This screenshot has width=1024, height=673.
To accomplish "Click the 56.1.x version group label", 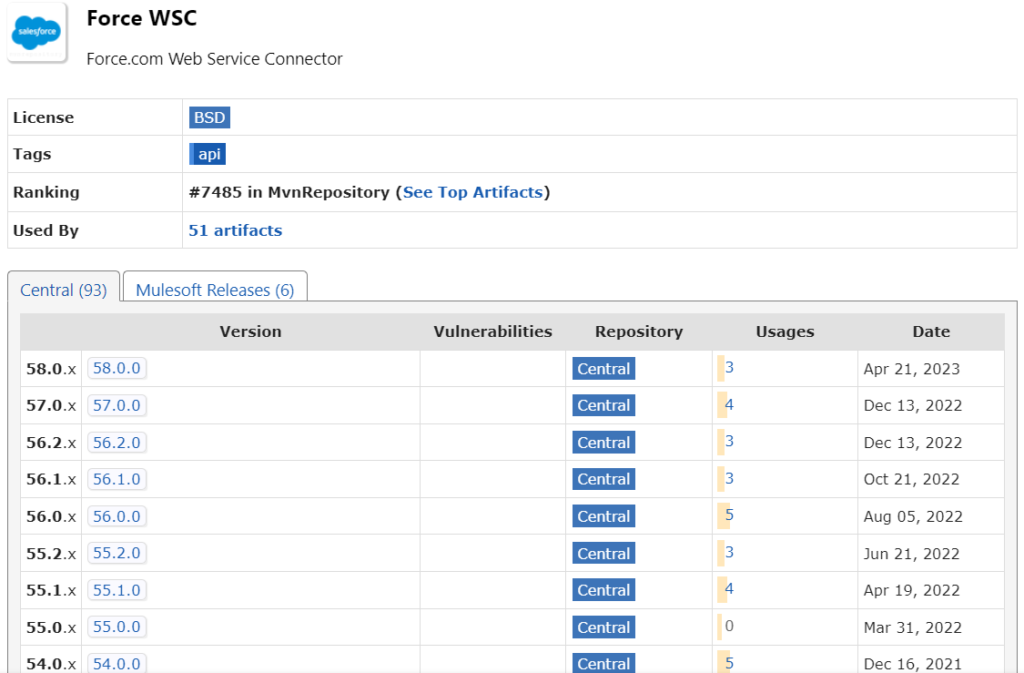I will [51, 479].
